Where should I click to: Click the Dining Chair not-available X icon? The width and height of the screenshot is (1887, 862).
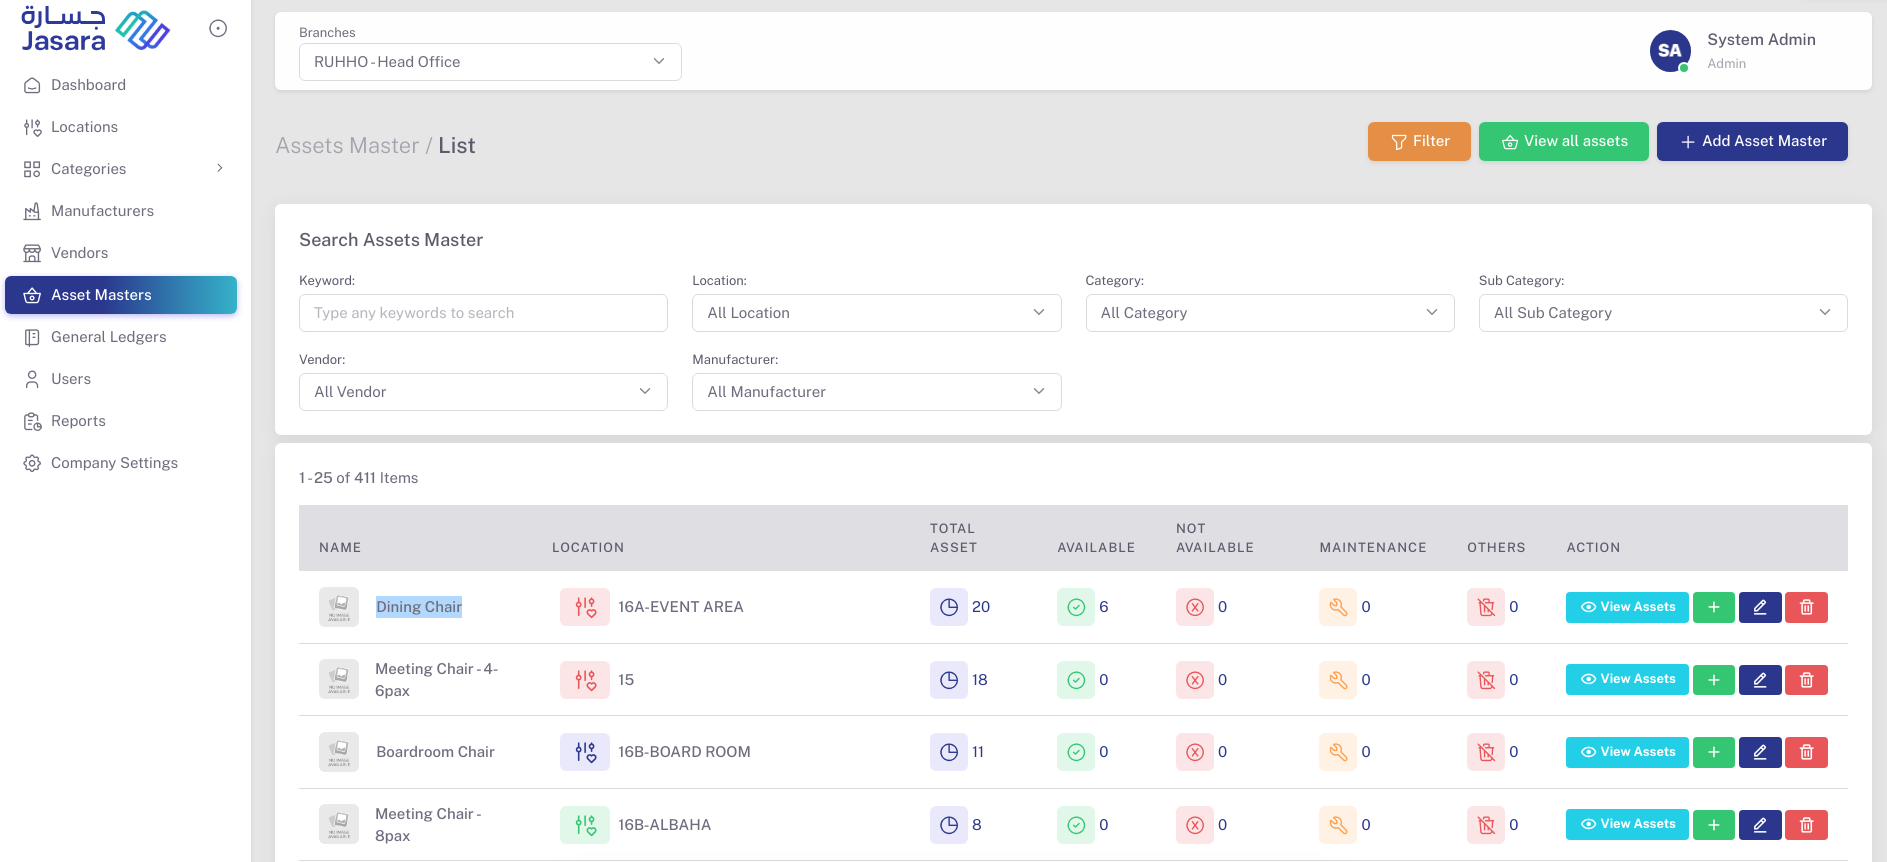pos(1194,607)
